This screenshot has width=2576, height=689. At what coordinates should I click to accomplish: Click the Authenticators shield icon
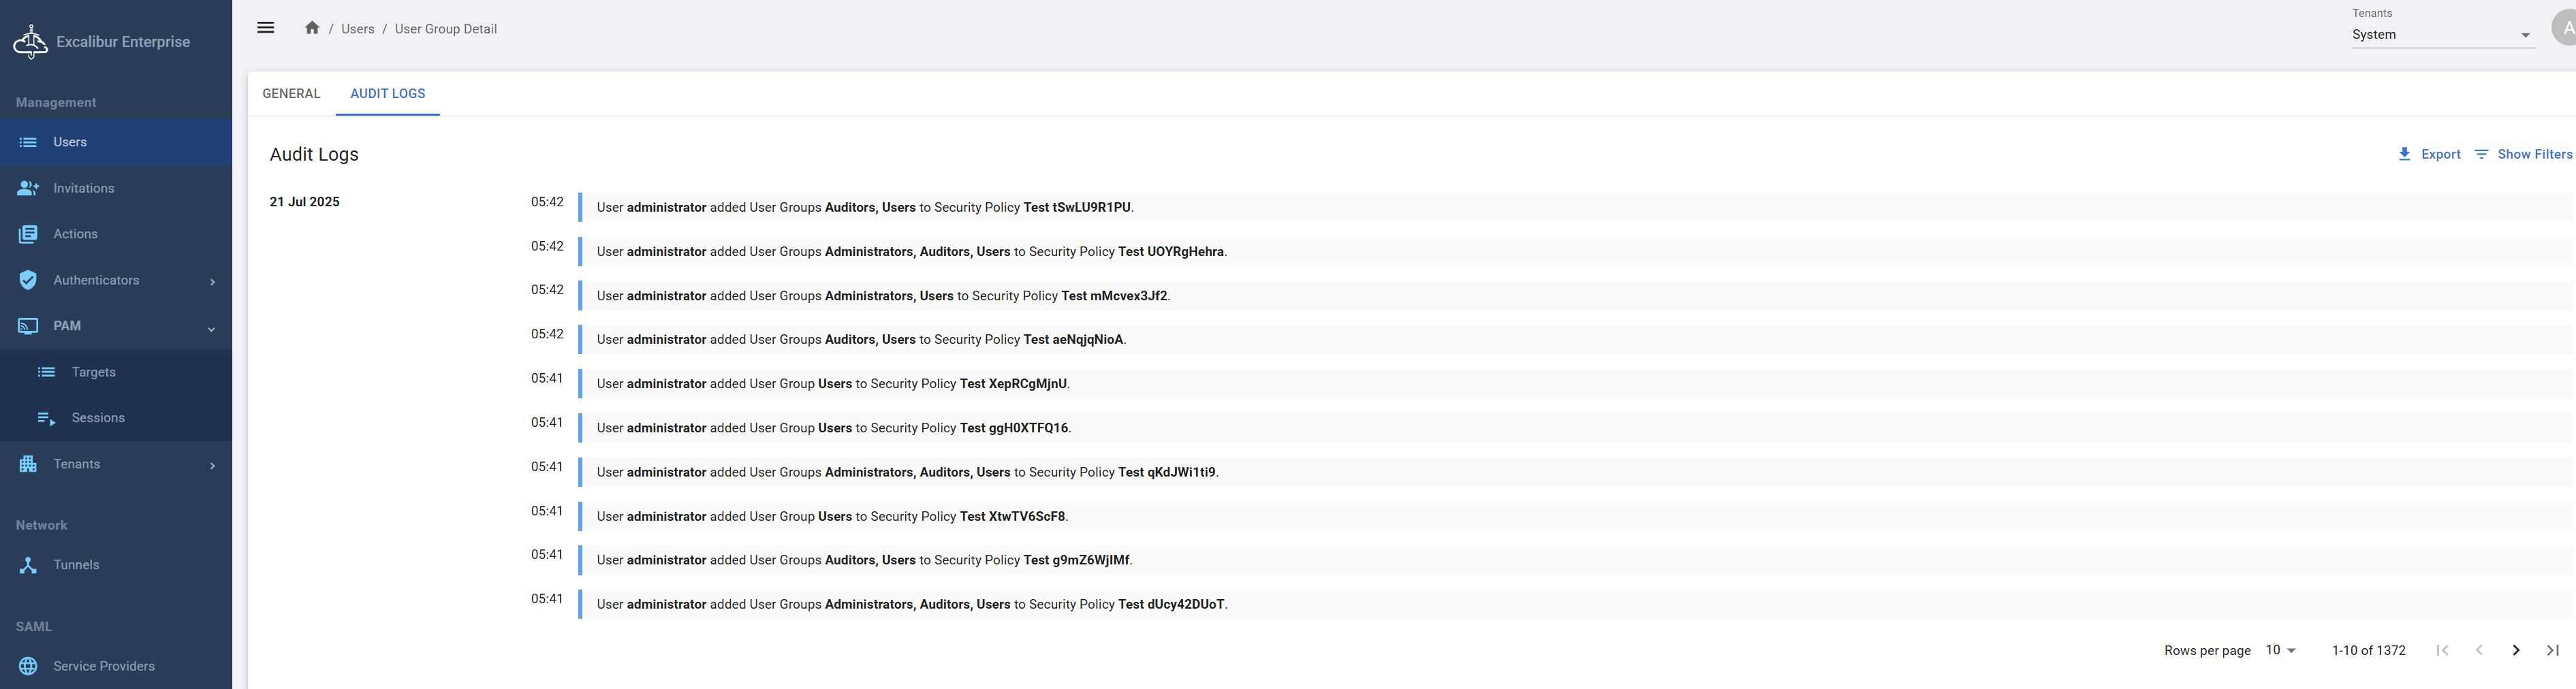pos(28,280)
